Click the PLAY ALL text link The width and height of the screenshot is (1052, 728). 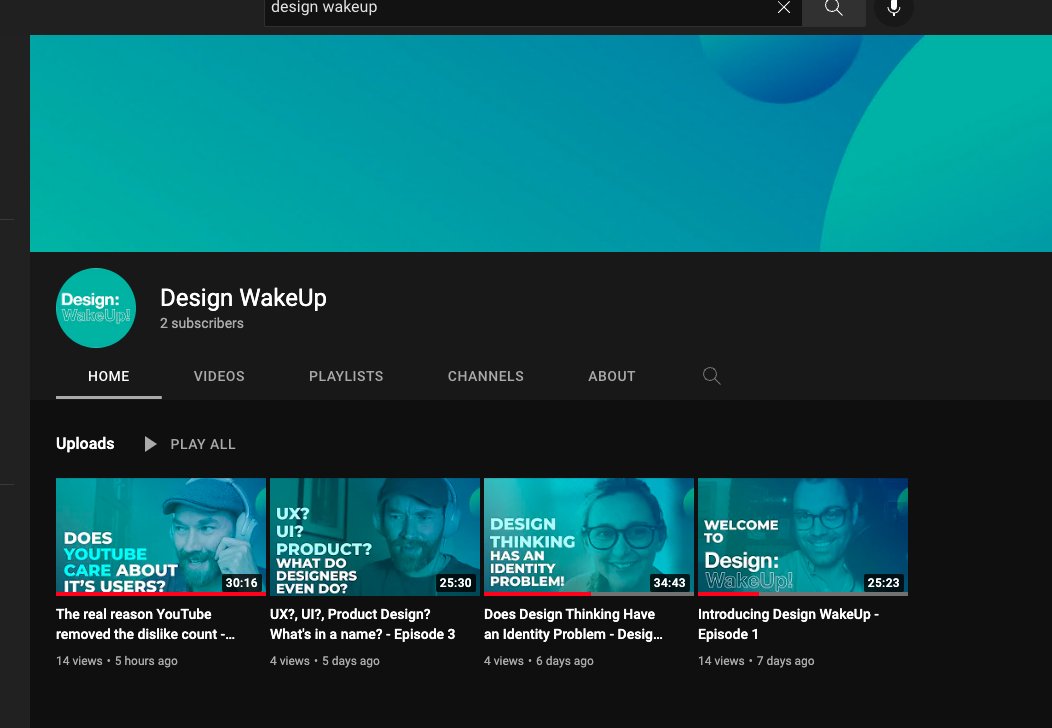pos(203,444)
